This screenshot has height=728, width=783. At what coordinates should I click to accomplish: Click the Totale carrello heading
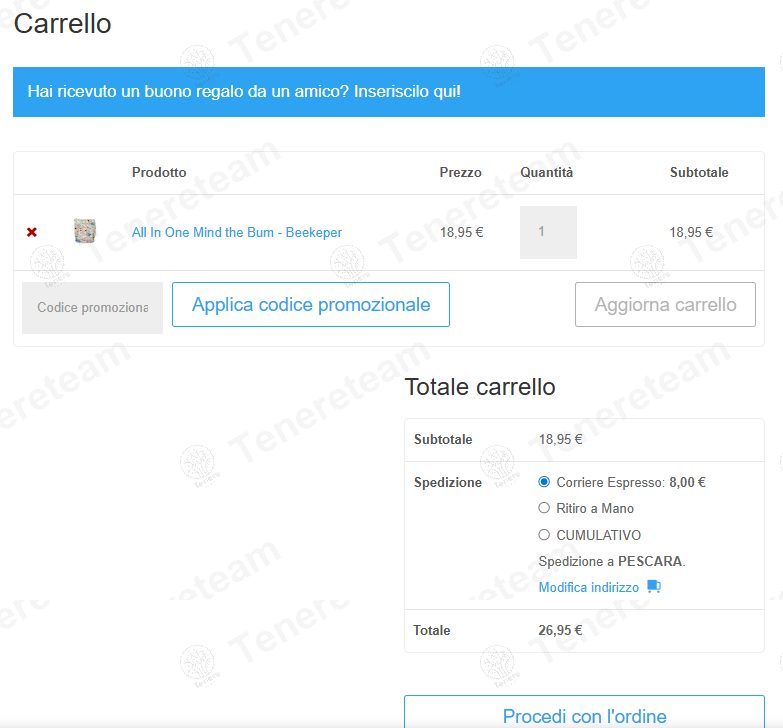(480, 387)
